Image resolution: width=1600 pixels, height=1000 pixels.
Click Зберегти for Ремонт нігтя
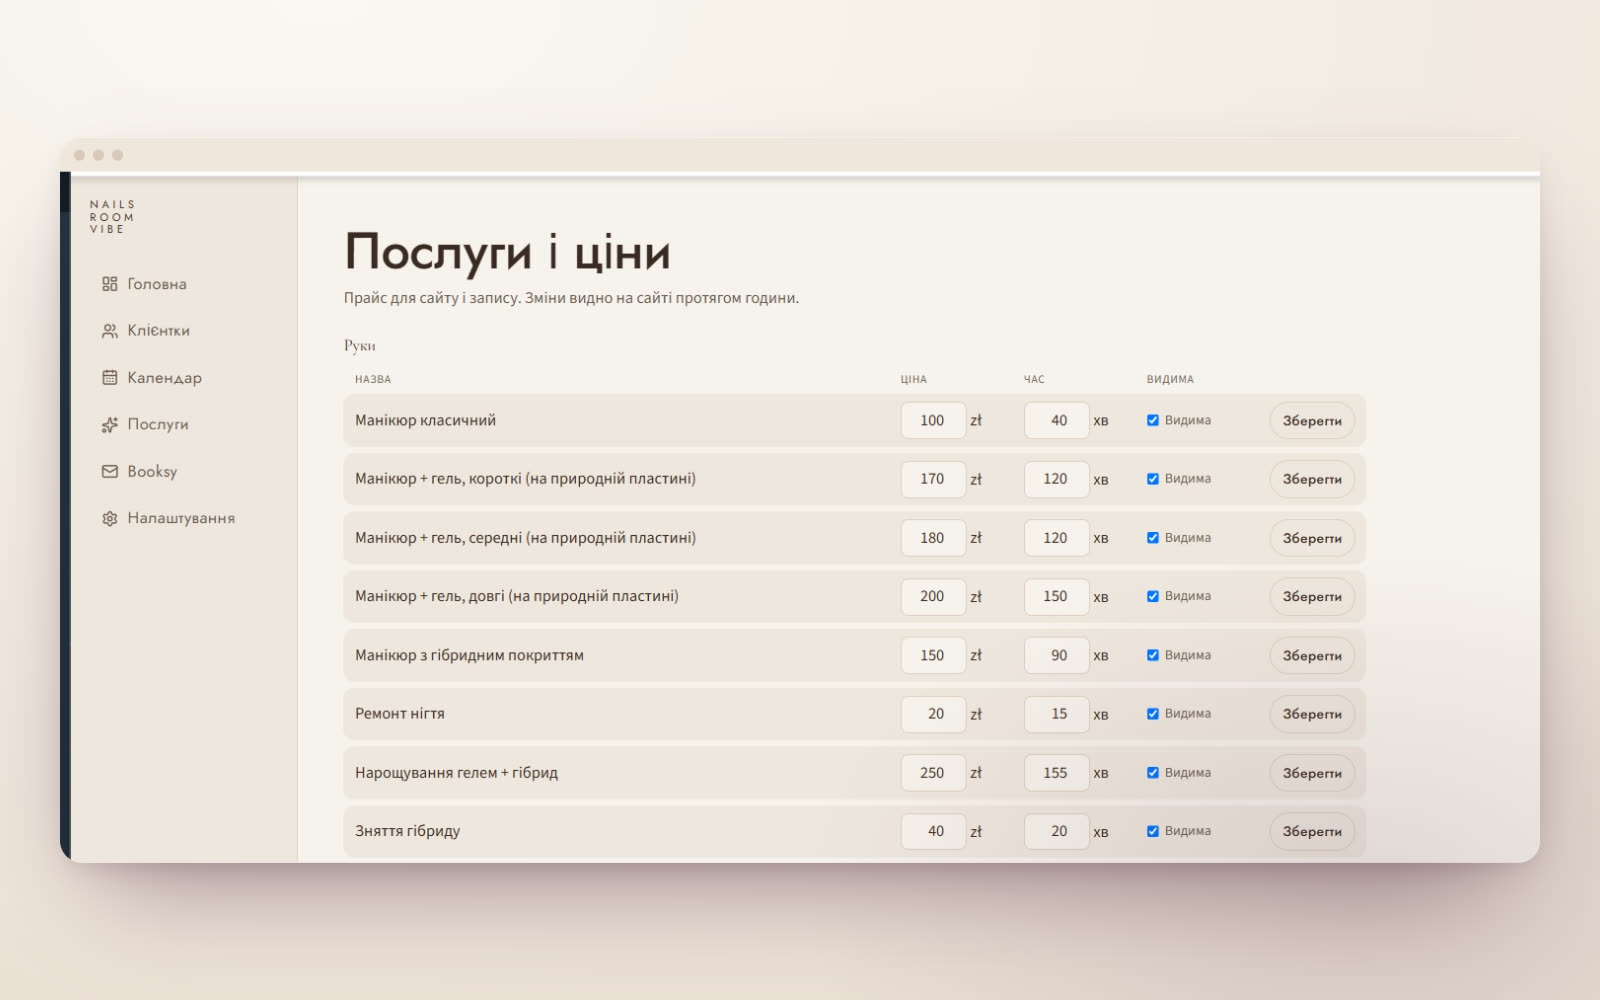tap(1312, 714)
